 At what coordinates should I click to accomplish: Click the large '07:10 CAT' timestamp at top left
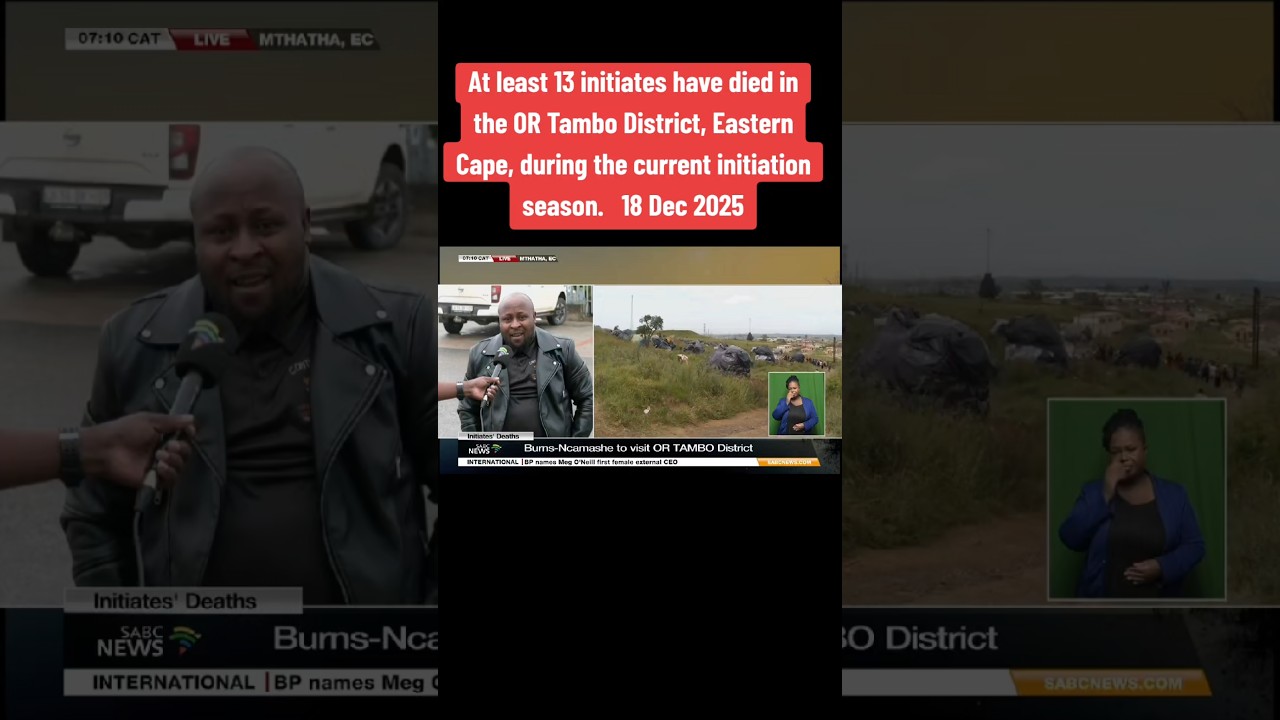click(x=118, y=40)
